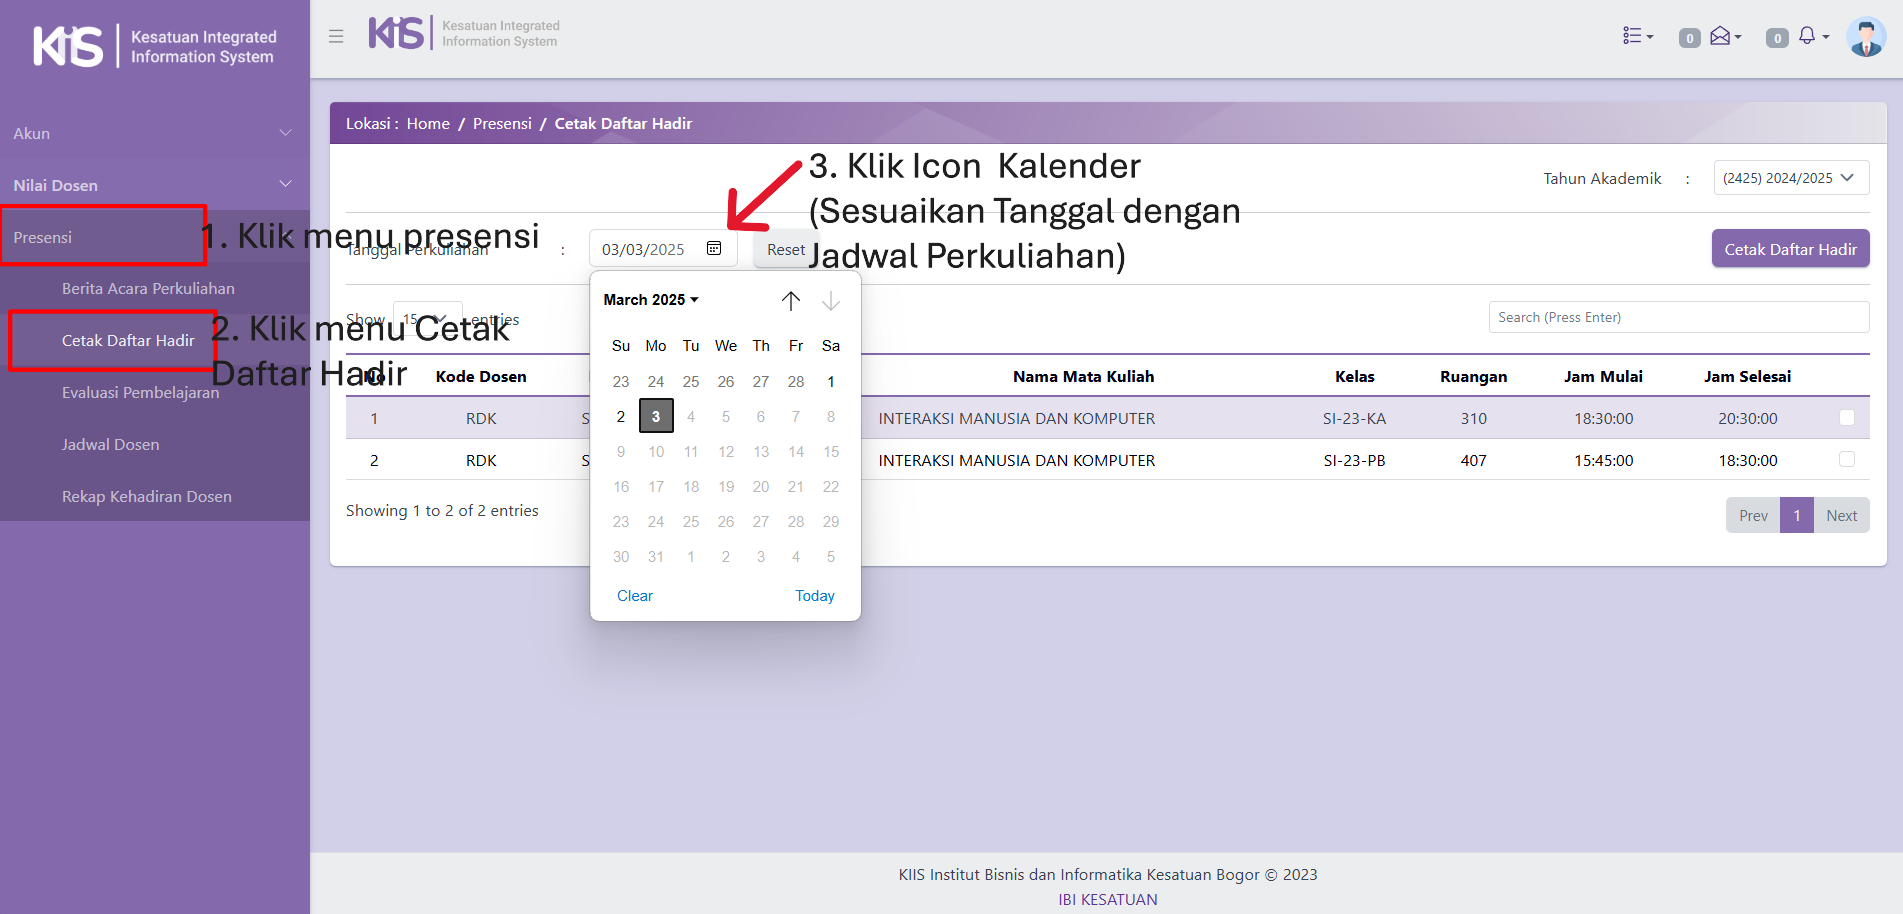
Task: Click the Reset button
Action: [x=785, y=249]
